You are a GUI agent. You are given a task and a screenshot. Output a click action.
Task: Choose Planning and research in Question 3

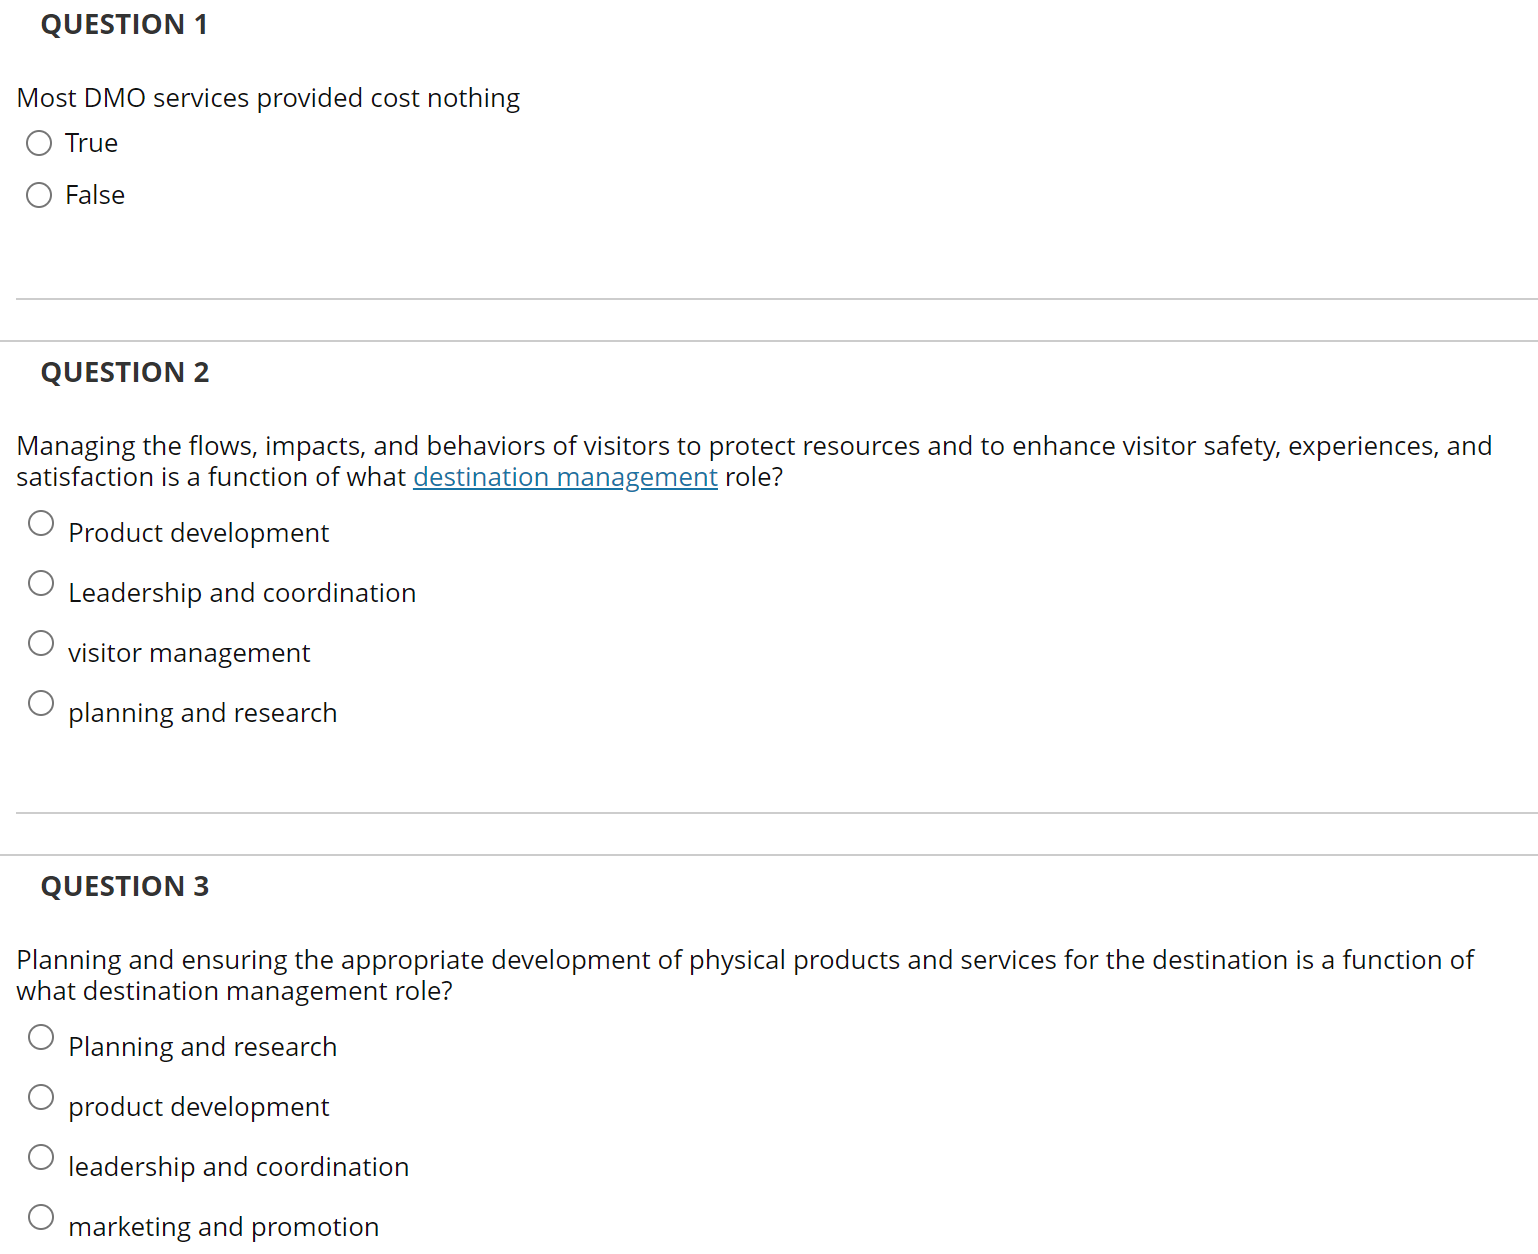pyautogui.click(x=41, y=1037)
